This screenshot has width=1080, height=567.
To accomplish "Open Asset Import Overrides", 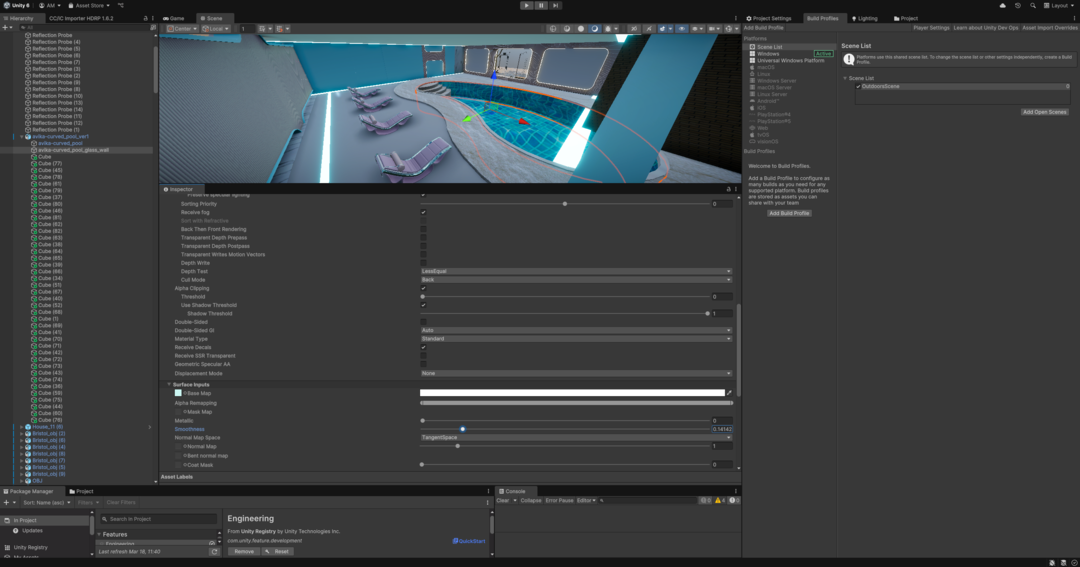I will point(1050,28).
